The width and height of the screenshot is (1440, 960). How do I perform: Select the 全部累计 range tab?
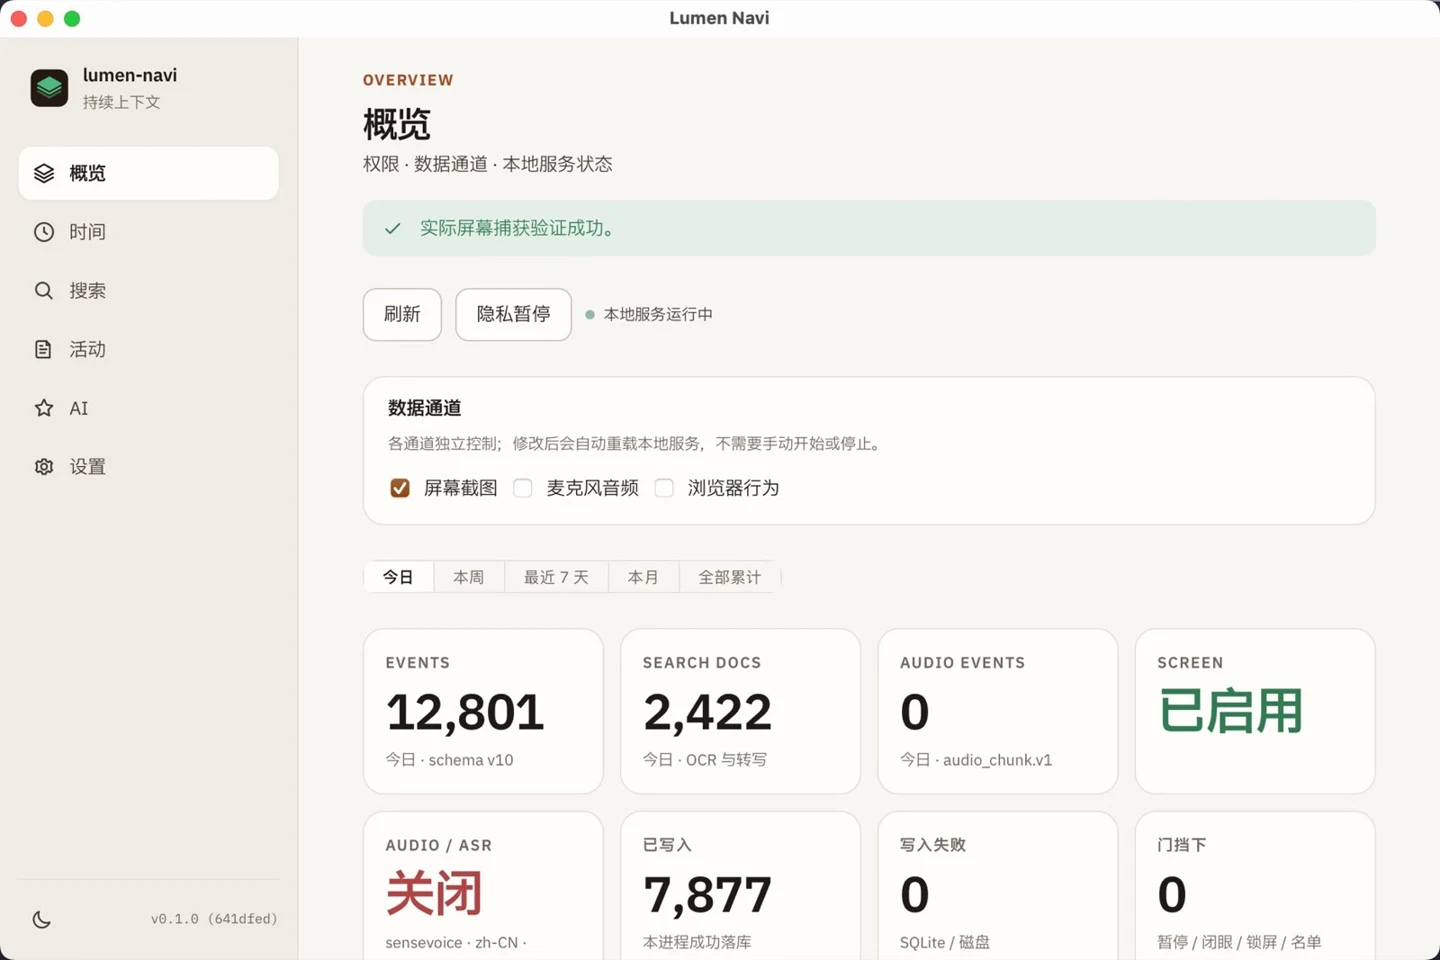pyautogui.click(x=730, y=577)
